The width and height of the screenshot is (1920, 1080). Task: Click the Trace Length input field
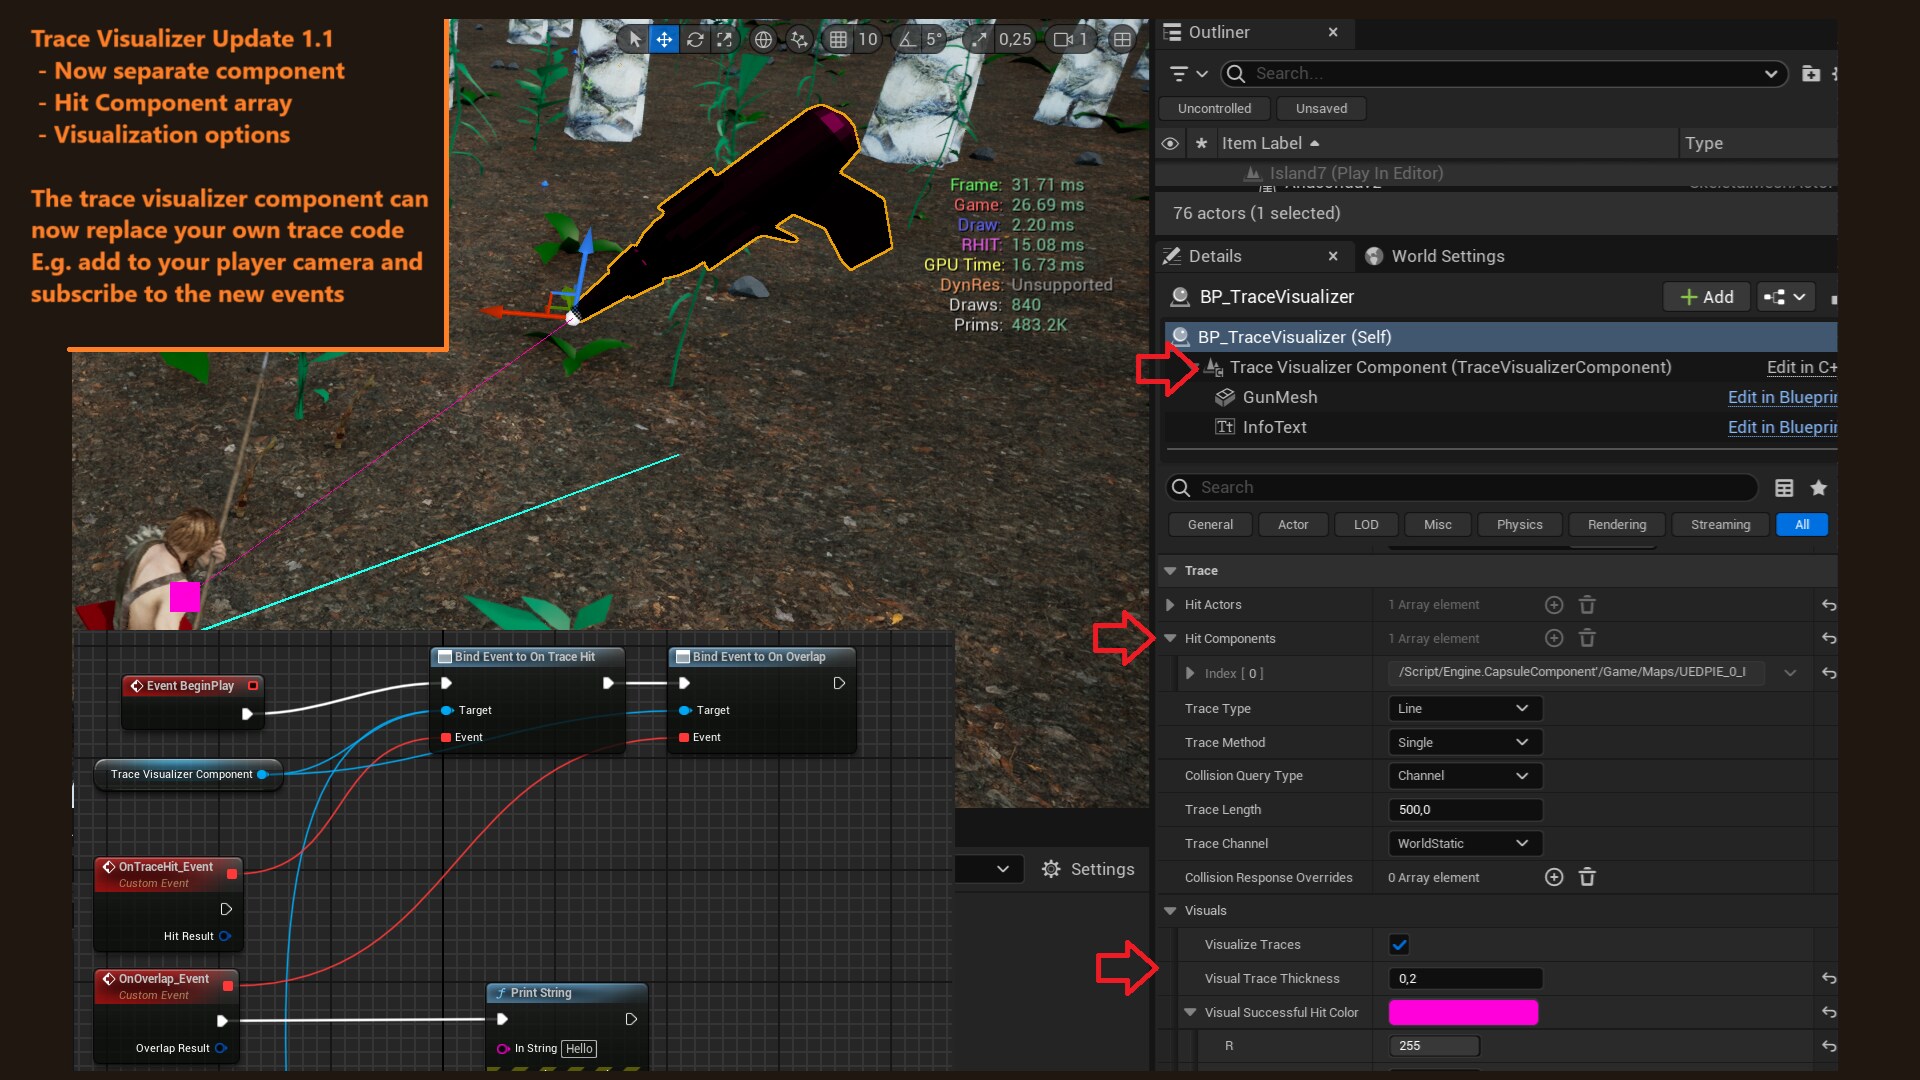click(x=1464, y=809)
